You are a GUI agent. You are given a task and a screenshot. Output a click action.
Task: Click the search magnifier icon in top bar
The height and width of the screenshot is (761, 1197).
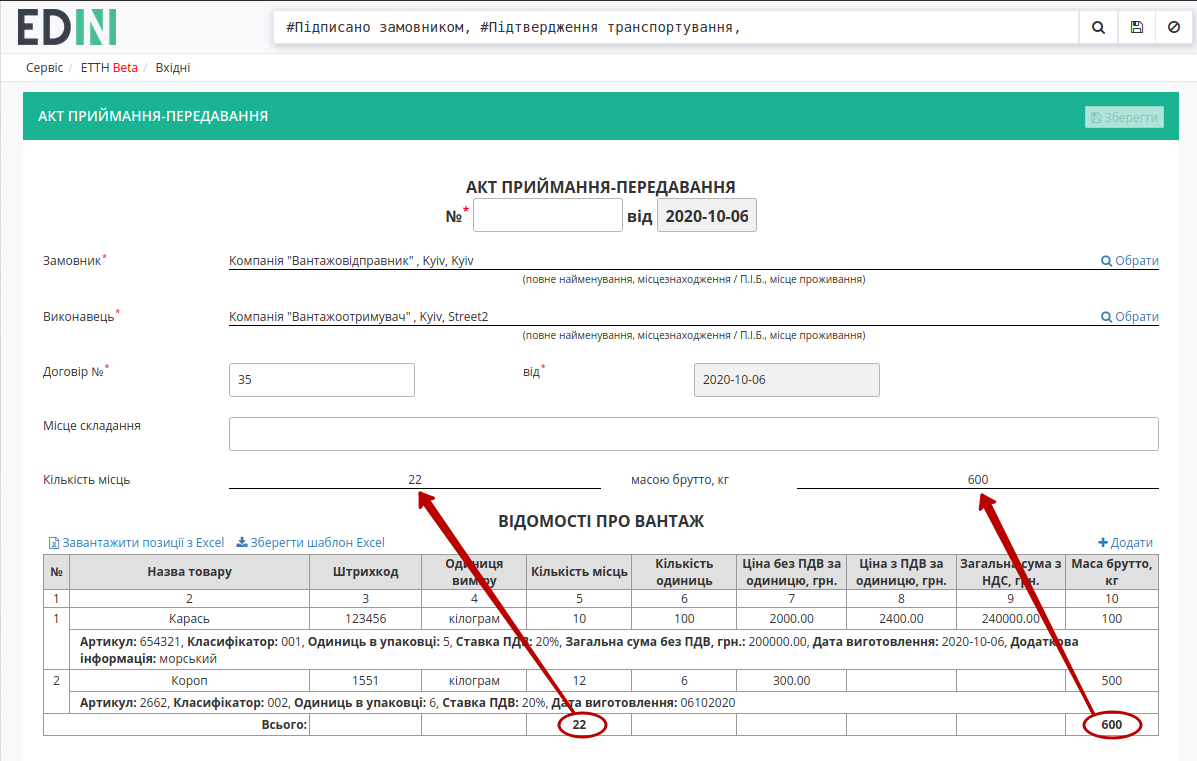pyautogui.click(x=1098, y=27)
